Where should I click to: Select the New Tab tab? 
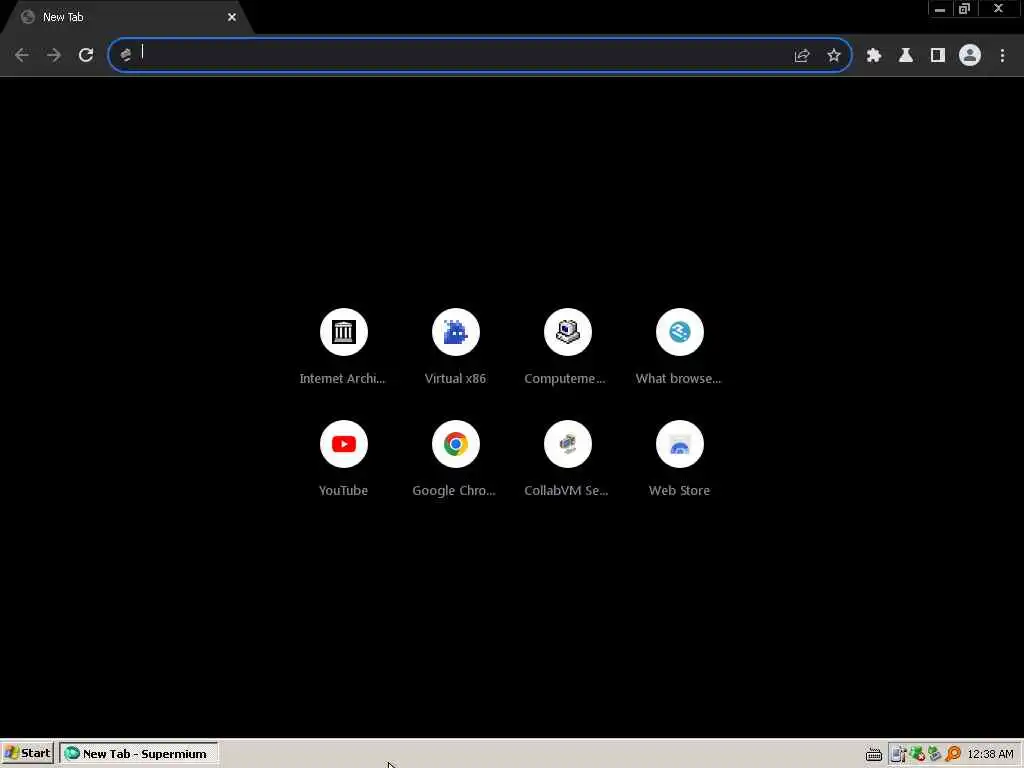click(126, 18)
